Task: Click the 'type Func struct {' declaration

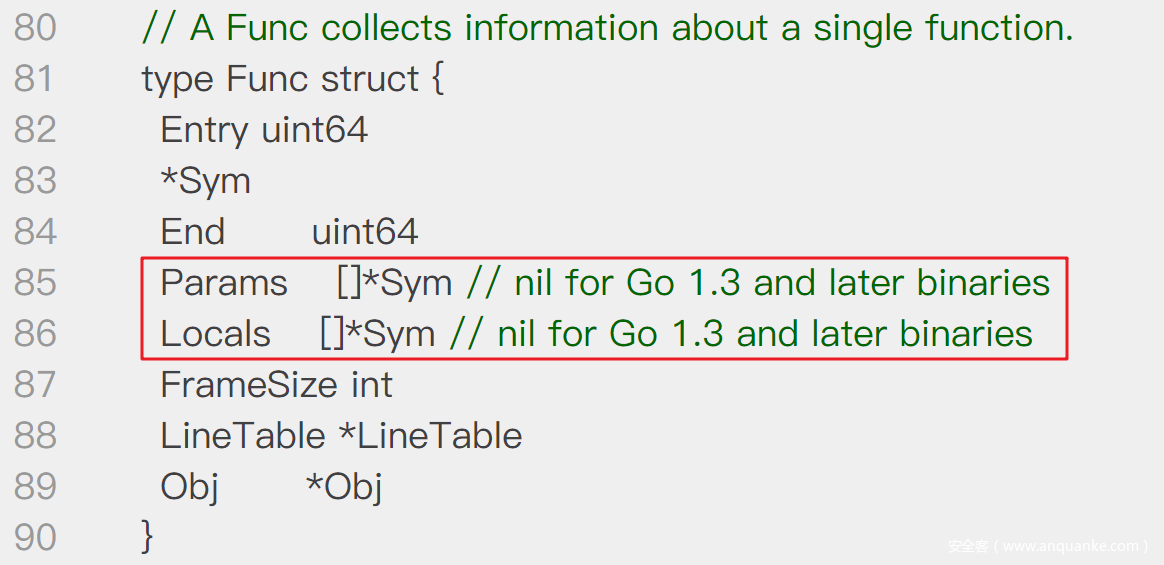Action: [x=292, y=79]
